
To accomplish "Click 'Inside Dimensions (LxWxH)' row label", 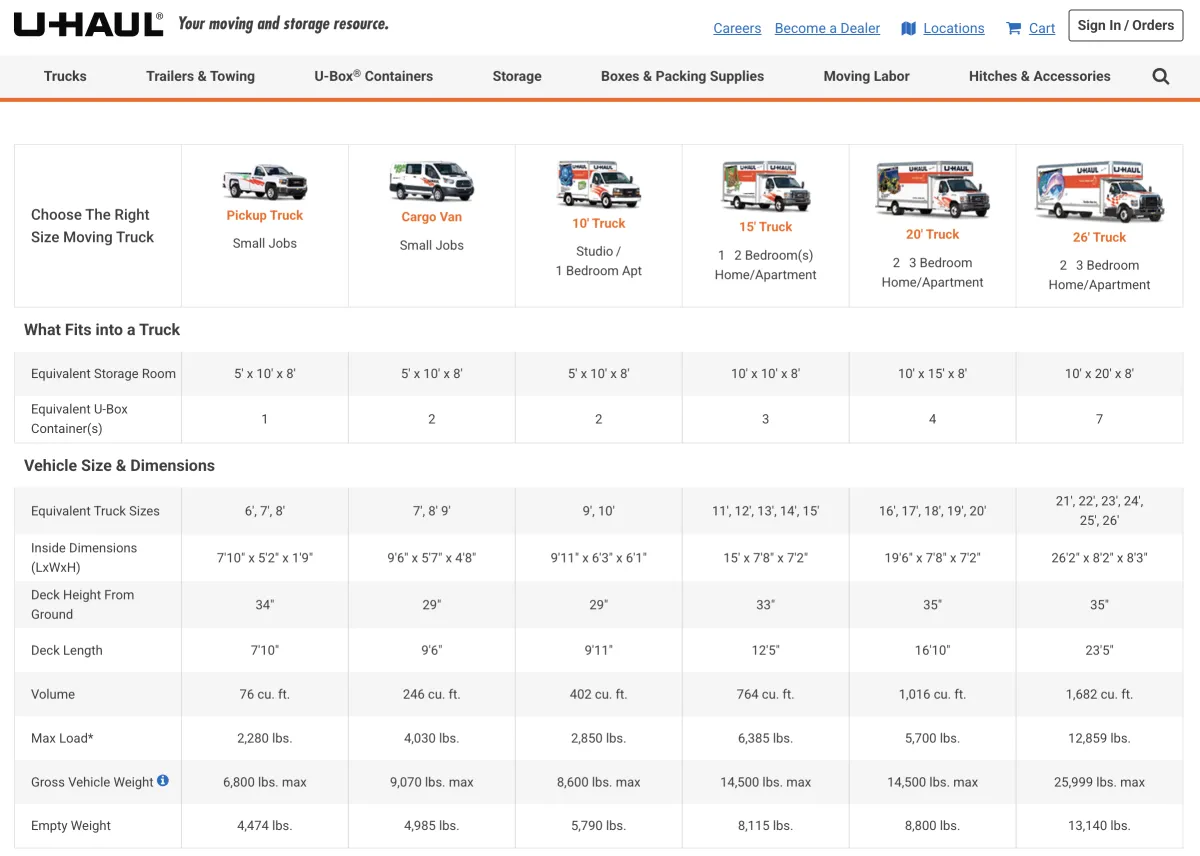I will [x=84, y=557].
